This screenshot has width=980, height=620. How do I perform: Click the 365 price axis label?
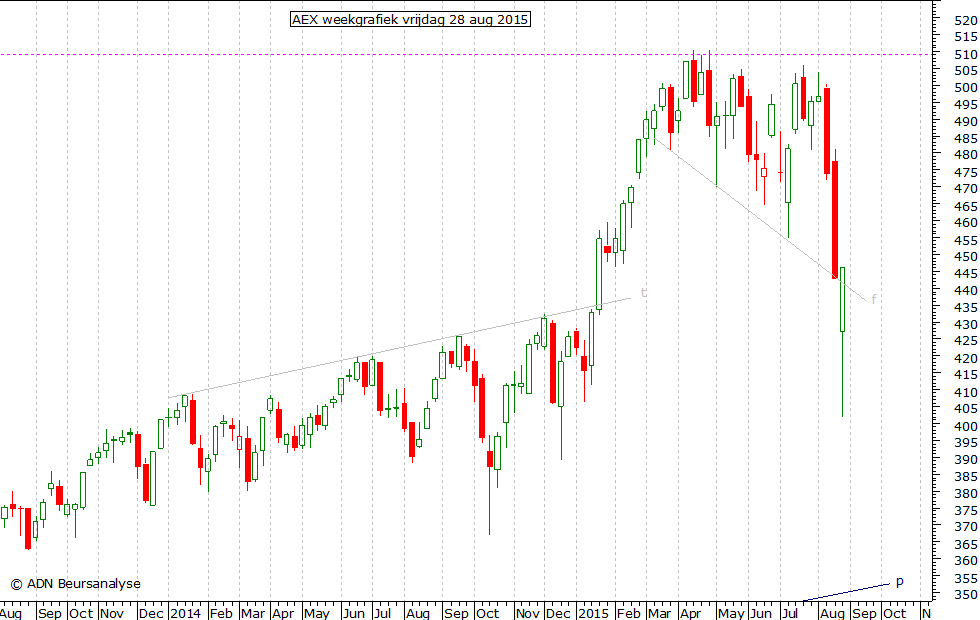(x=966, y=545)
